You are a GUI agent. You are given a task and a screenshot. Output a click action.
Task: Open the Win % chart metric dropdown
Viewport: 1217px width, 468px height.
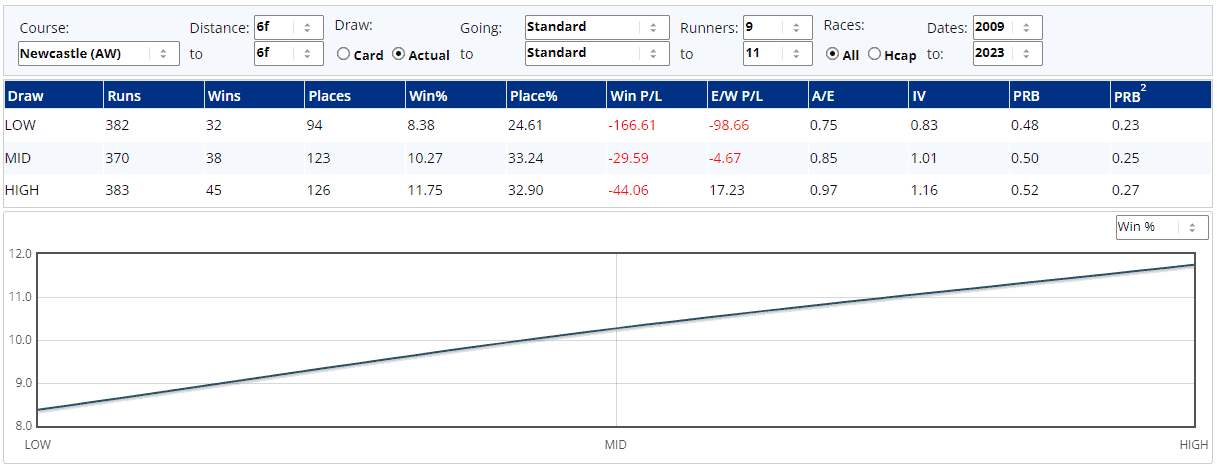point(1162,227)
